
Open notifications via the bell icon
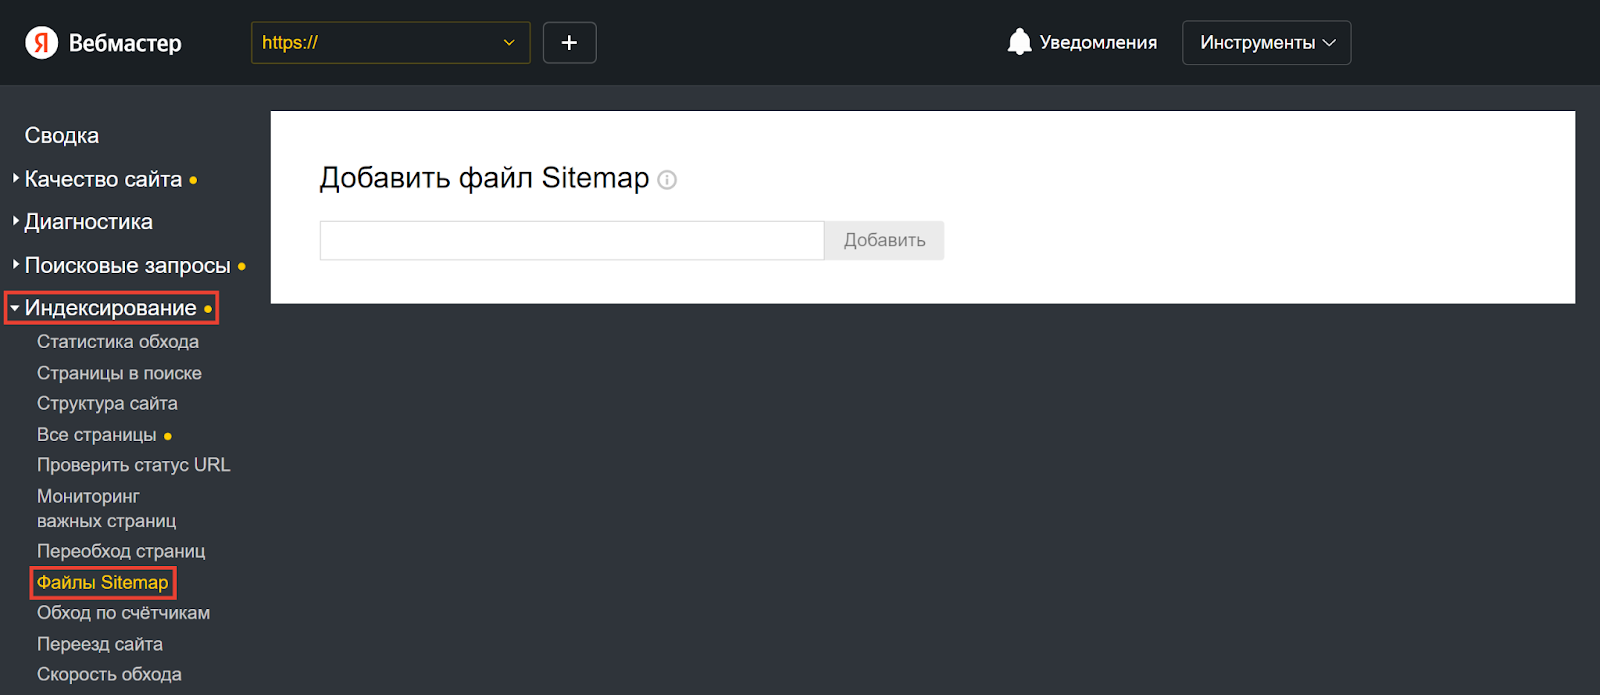(x=1019, y=42)
